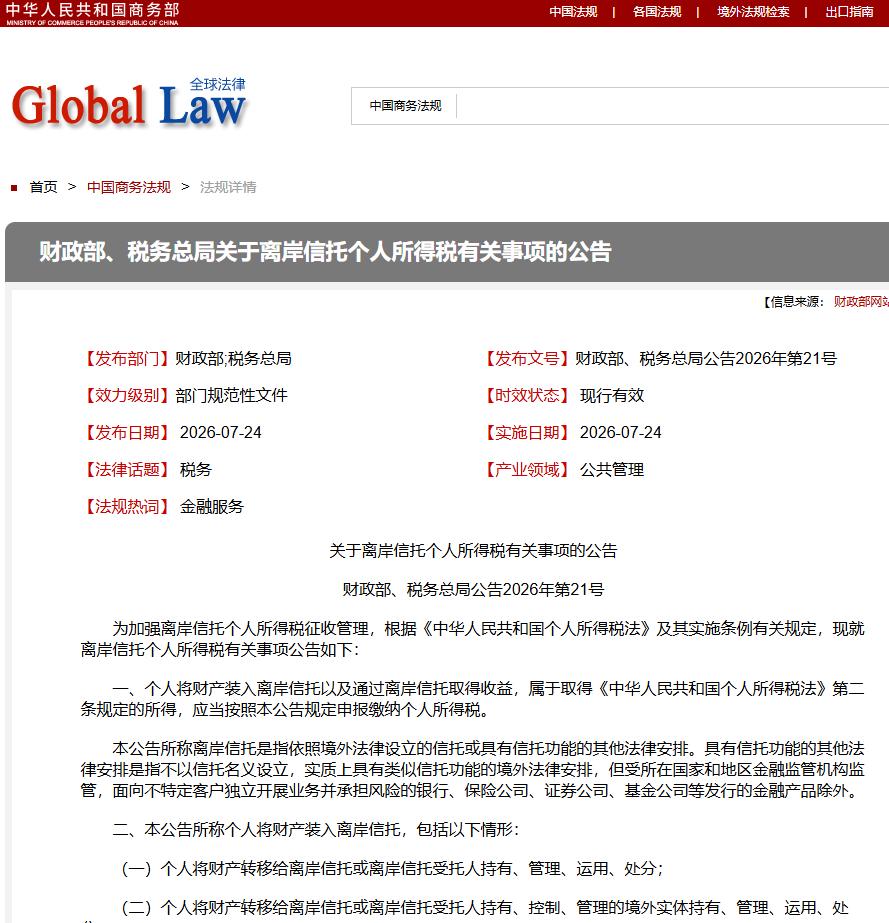The width and height of the screenshot is (889, 923).
Task: Click the red 【时效状态】 label
Action: pos(527,396)
